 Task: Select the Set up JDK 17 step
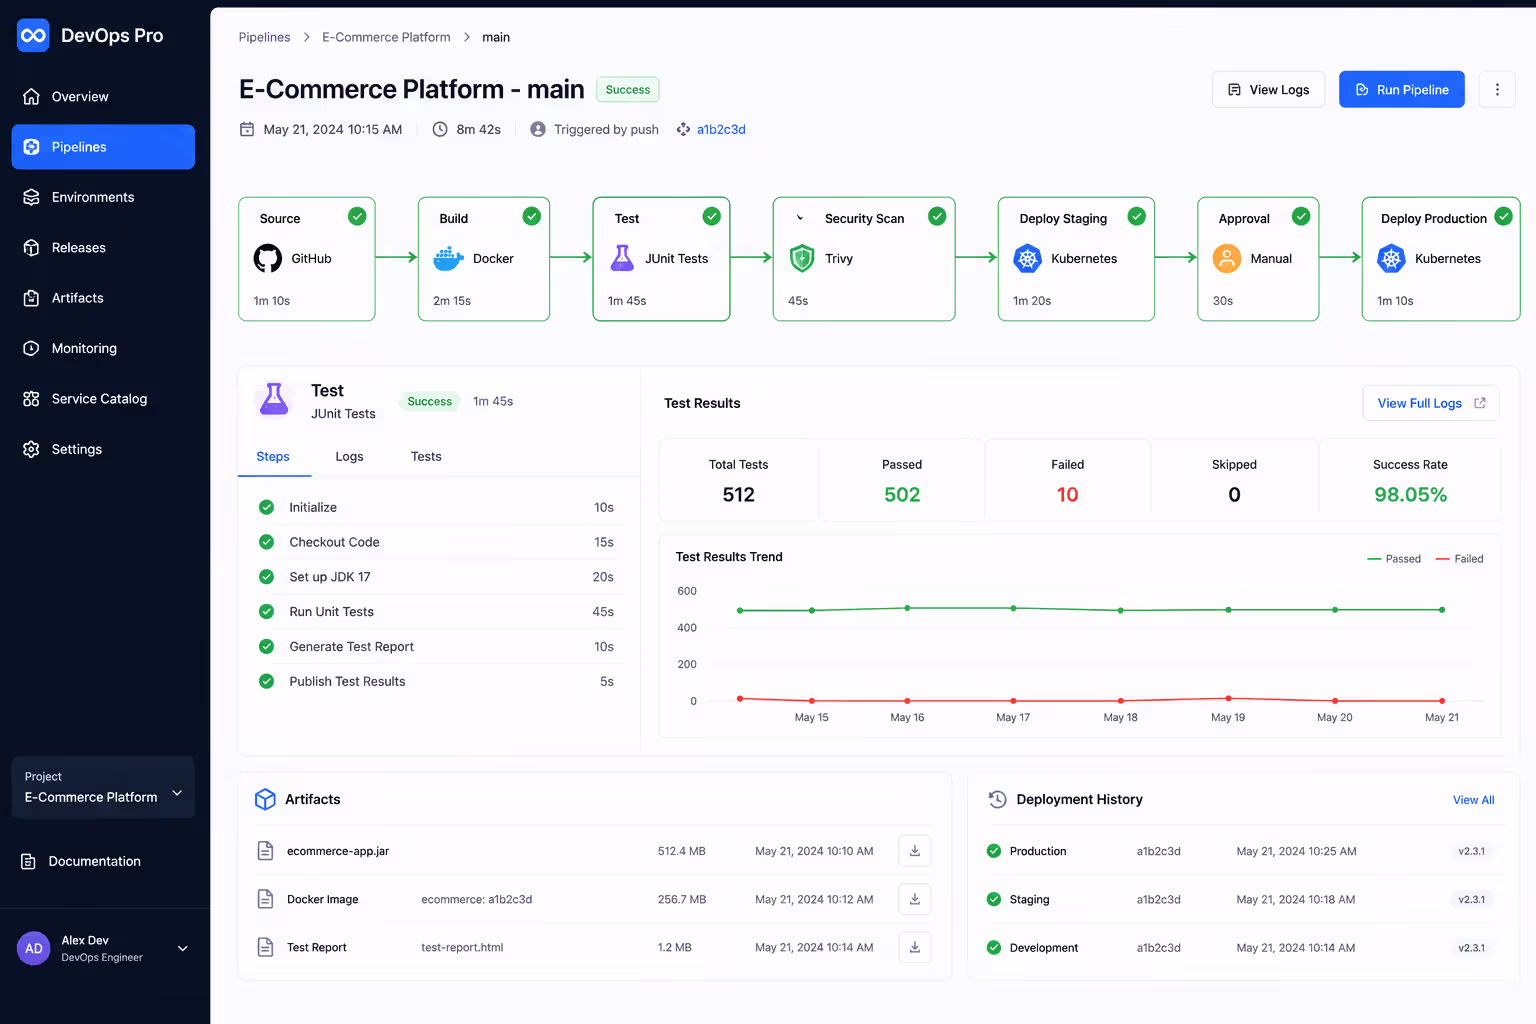(436, 577)
